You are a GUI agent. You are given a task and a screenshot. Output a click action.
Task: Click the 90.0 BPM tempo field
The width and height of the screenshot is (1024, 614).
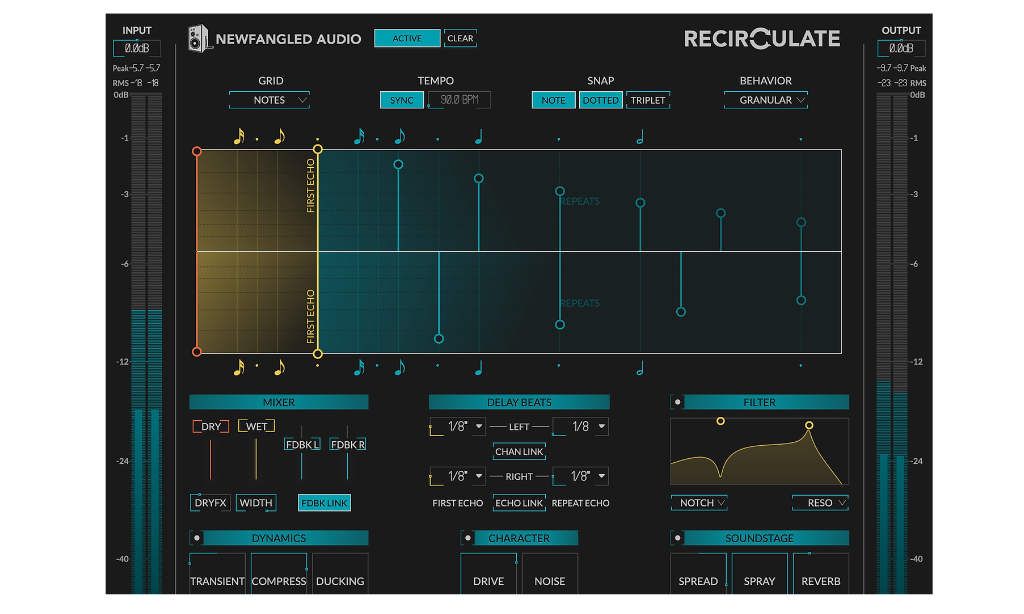coord(459,100)
